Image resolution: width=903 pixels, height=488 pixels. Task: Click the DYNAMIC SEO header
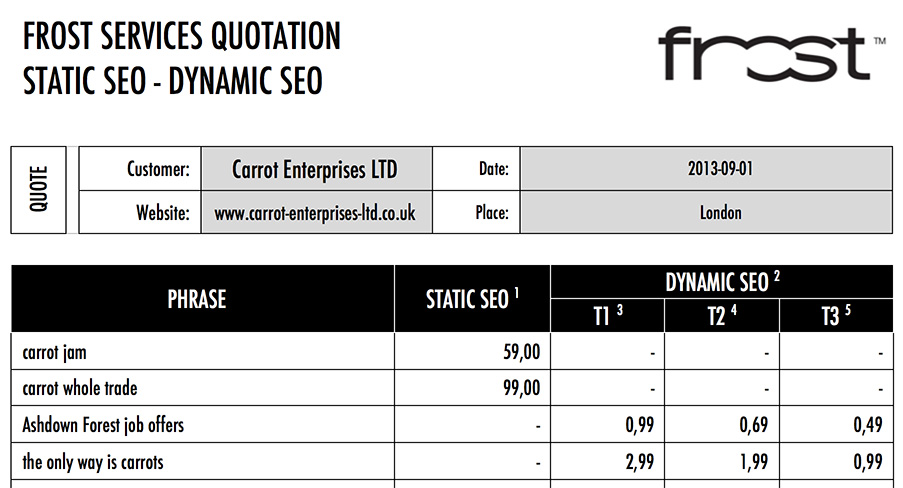coord(722,282)
